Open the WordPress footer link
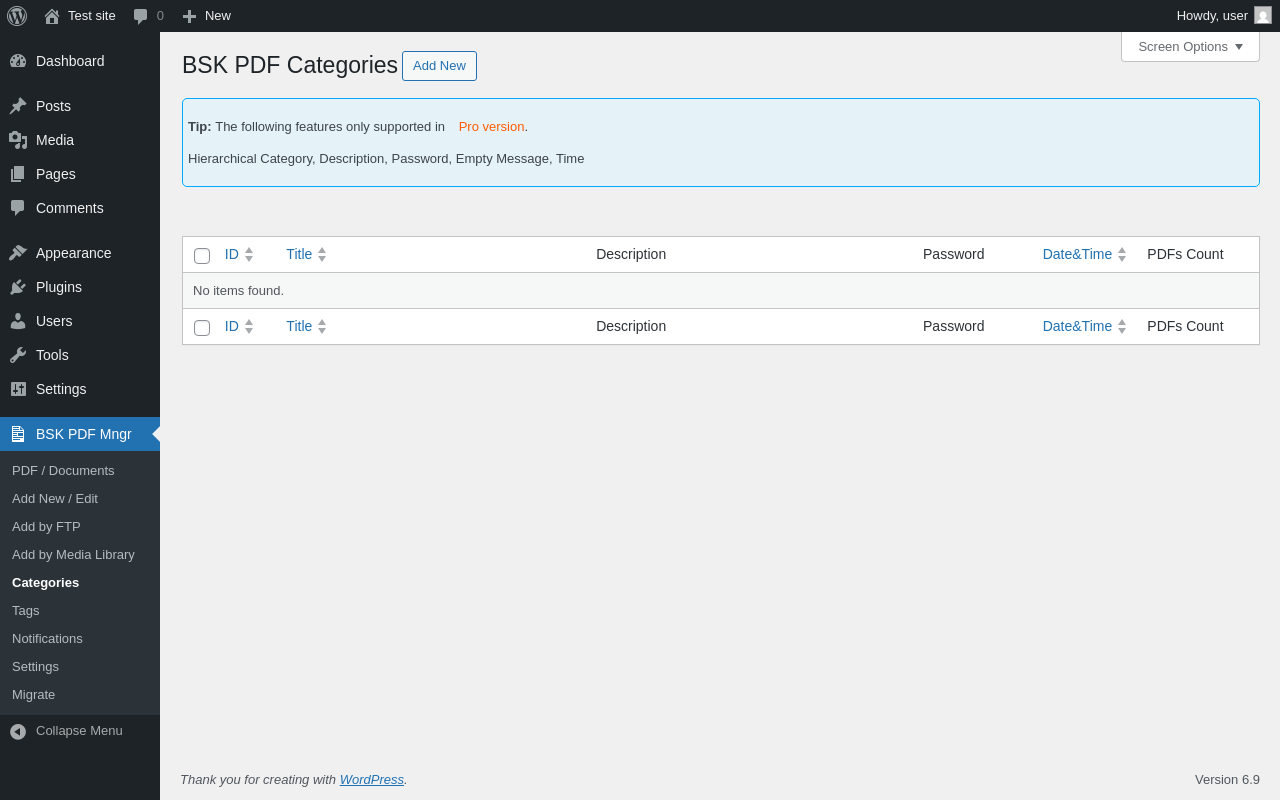This screenshot has height=800, width=1280. click(372, 779)
